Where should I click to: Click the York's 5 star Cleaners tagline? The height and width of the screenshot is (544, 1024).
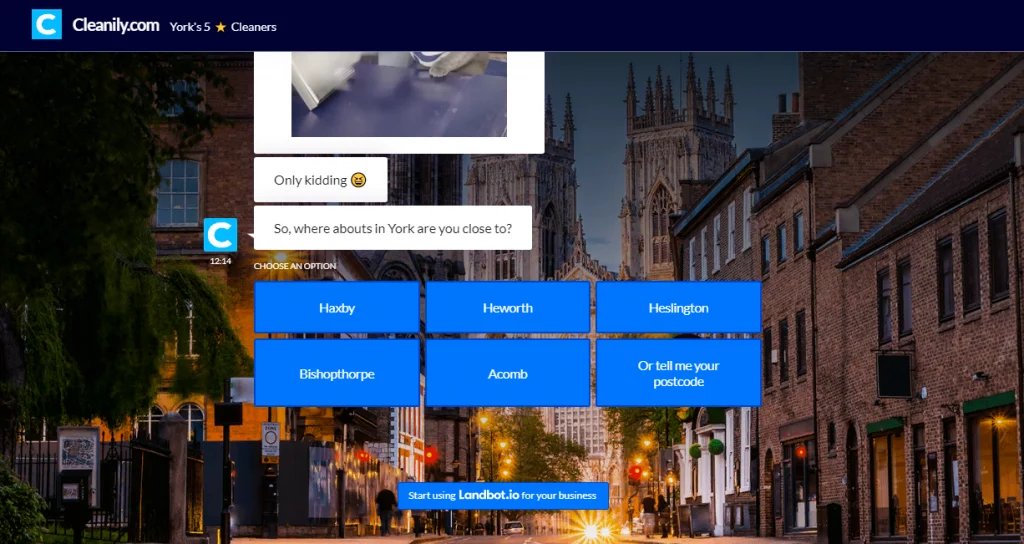point(223,27)
